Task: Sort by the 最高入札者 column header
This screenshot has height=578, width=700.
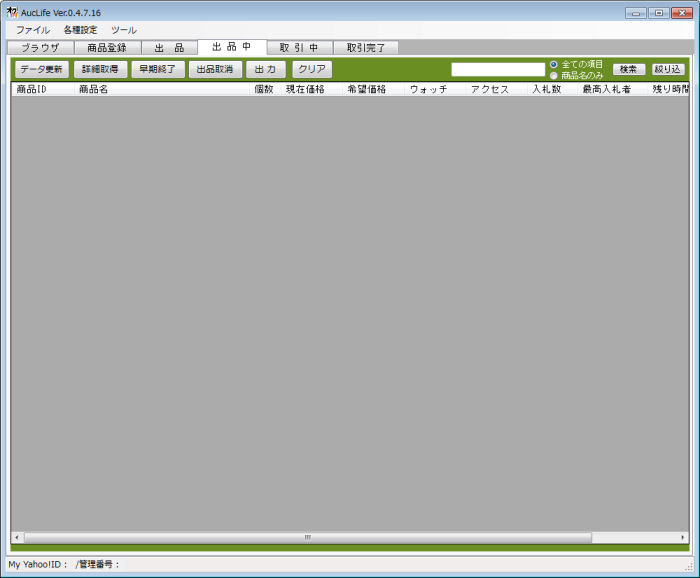Action: (x=612, y=89)
